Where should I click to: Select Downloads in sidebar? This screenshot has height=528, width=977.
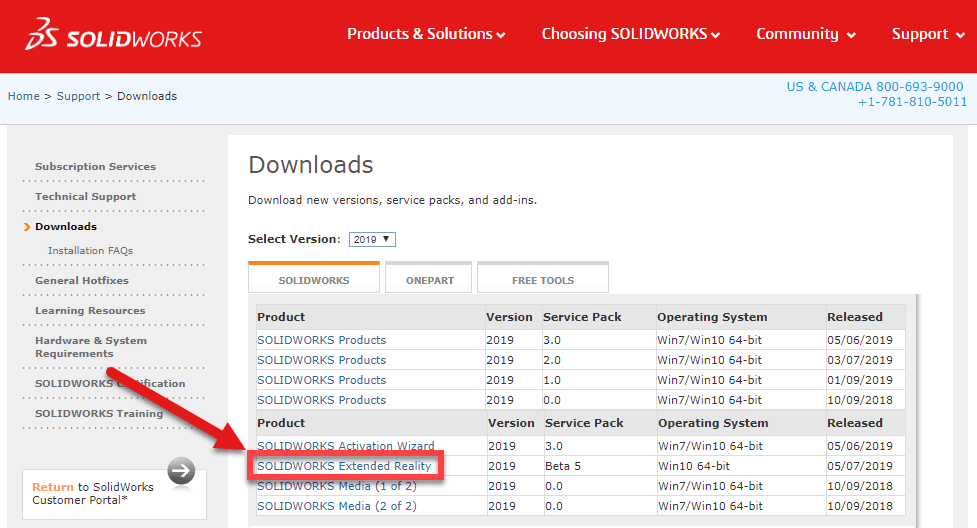point(66,226)
